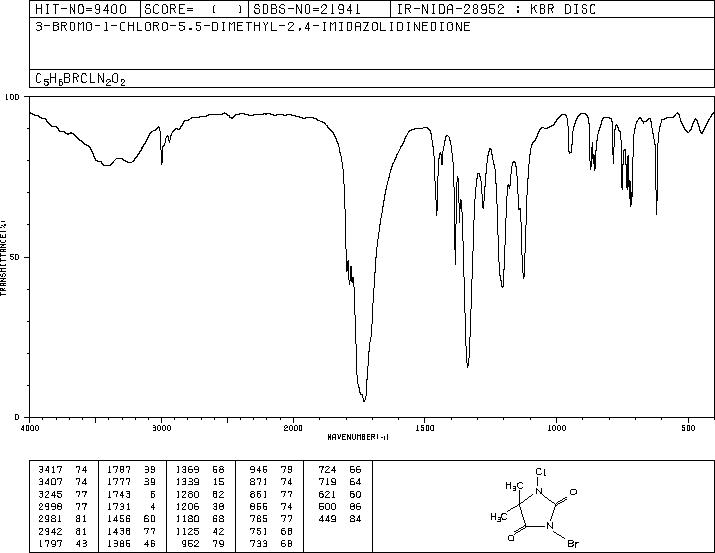Click the WAVENUMBER x-axis title
This screenshot has height=553, width=715.
(x=358, y=437)
